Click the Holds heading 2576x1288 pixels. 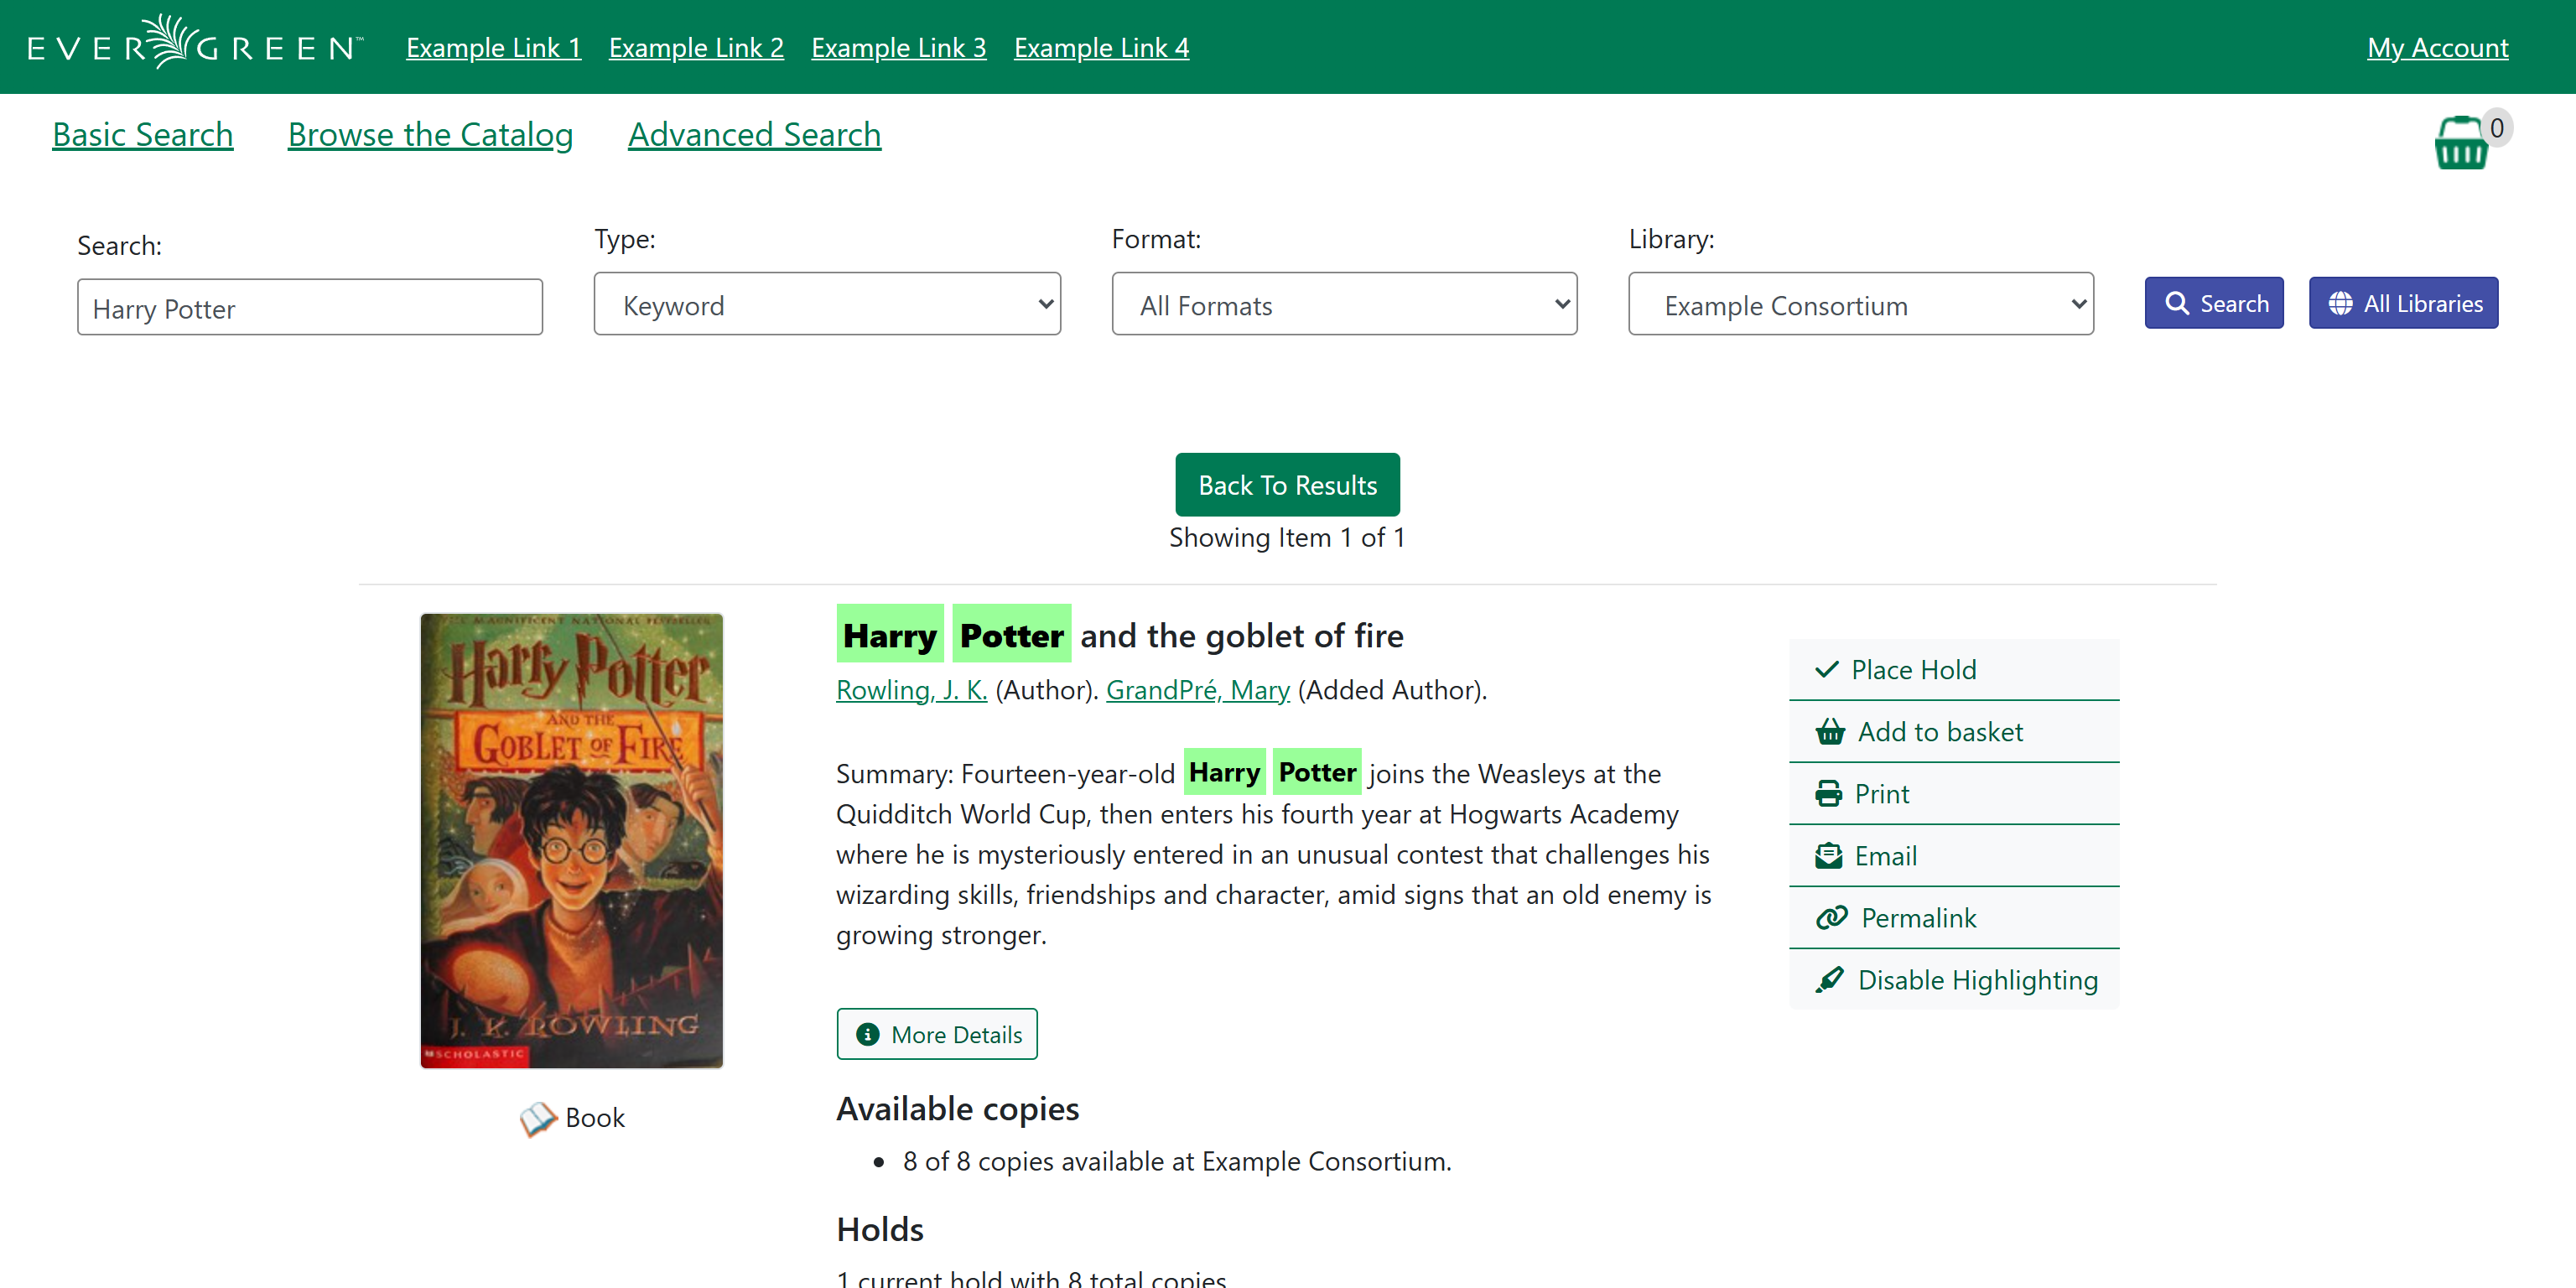click(x=879, y=1229)
